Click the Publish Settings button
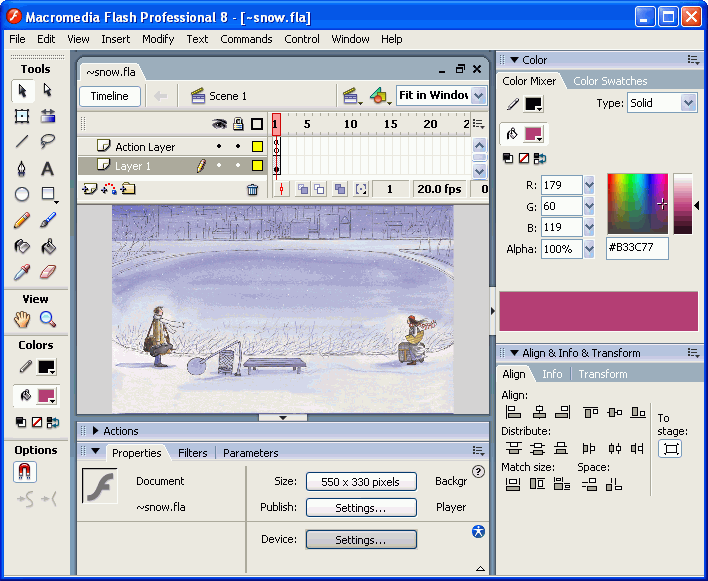Screen dimensions: 708x581 [x=361, y=507]
